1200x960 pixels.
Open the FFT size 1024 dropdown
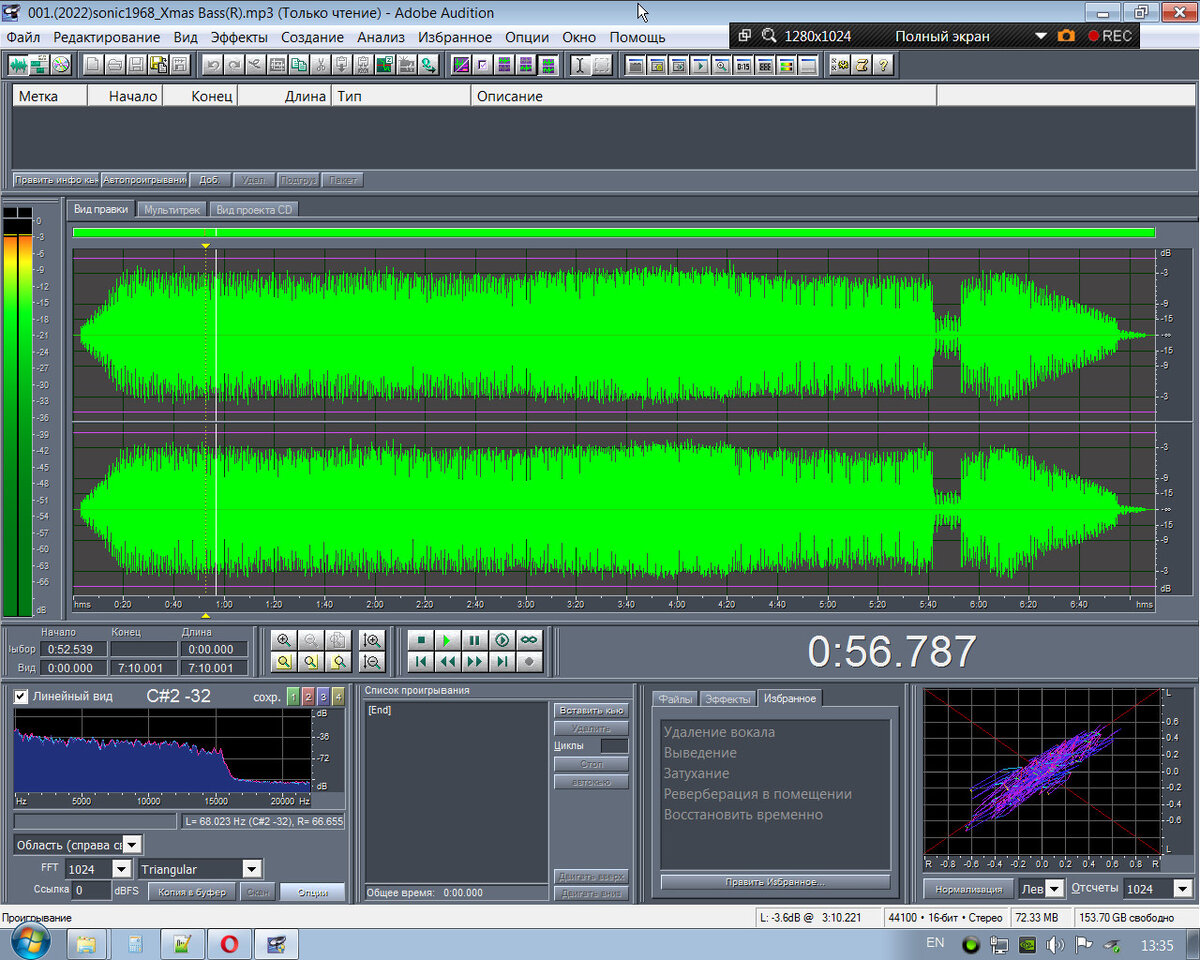coord(122,869)
